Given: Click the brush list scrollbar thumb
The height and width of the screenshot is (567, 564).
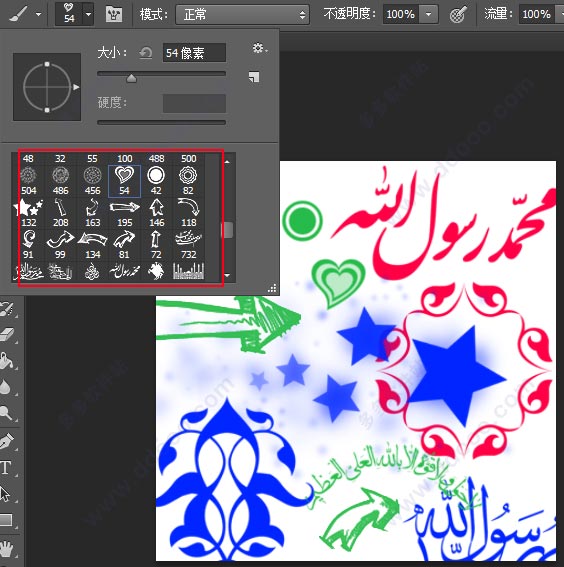Looking at the screenshot, I should 227,230.
